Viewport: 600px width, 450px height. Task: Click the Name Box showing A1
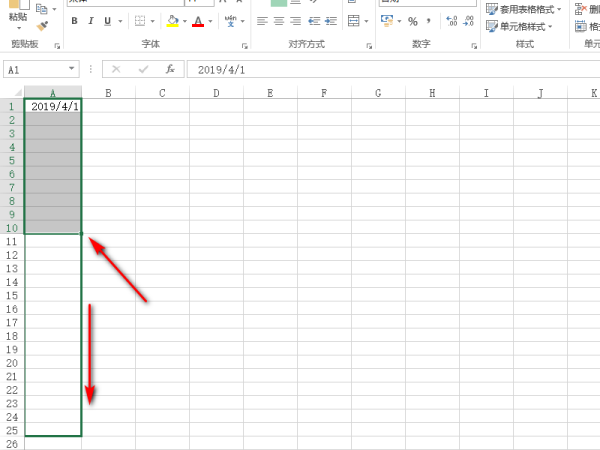[35, 69]
